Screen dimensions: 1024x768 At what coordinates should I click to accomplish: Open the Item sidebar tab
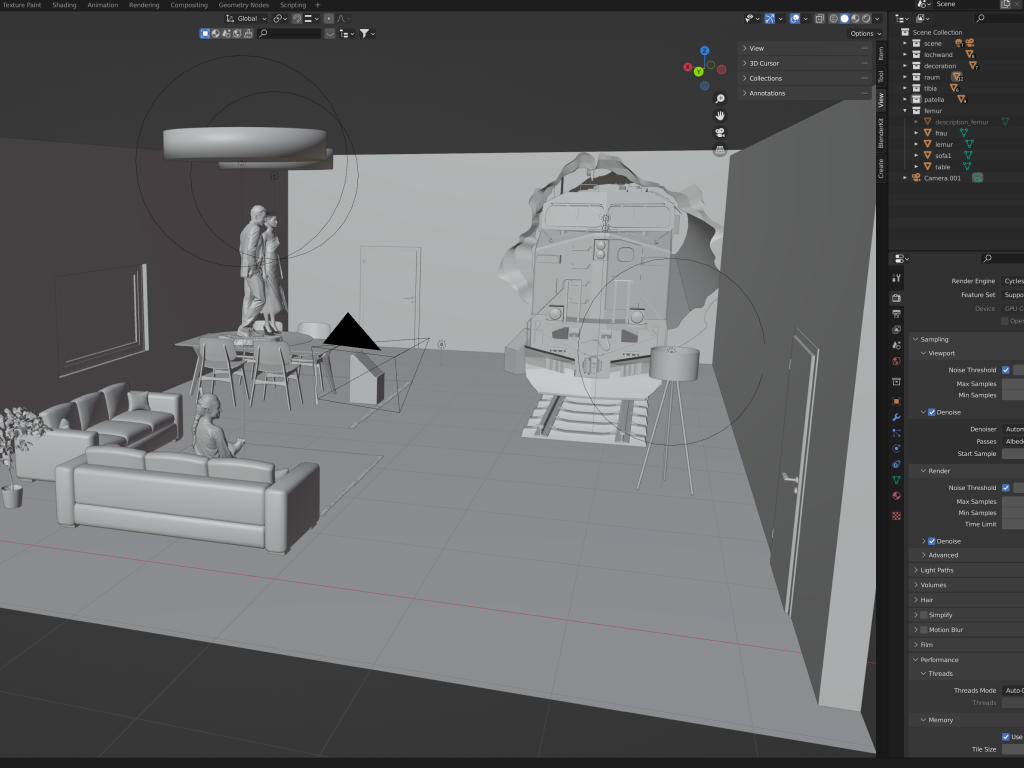coord(880,53)
